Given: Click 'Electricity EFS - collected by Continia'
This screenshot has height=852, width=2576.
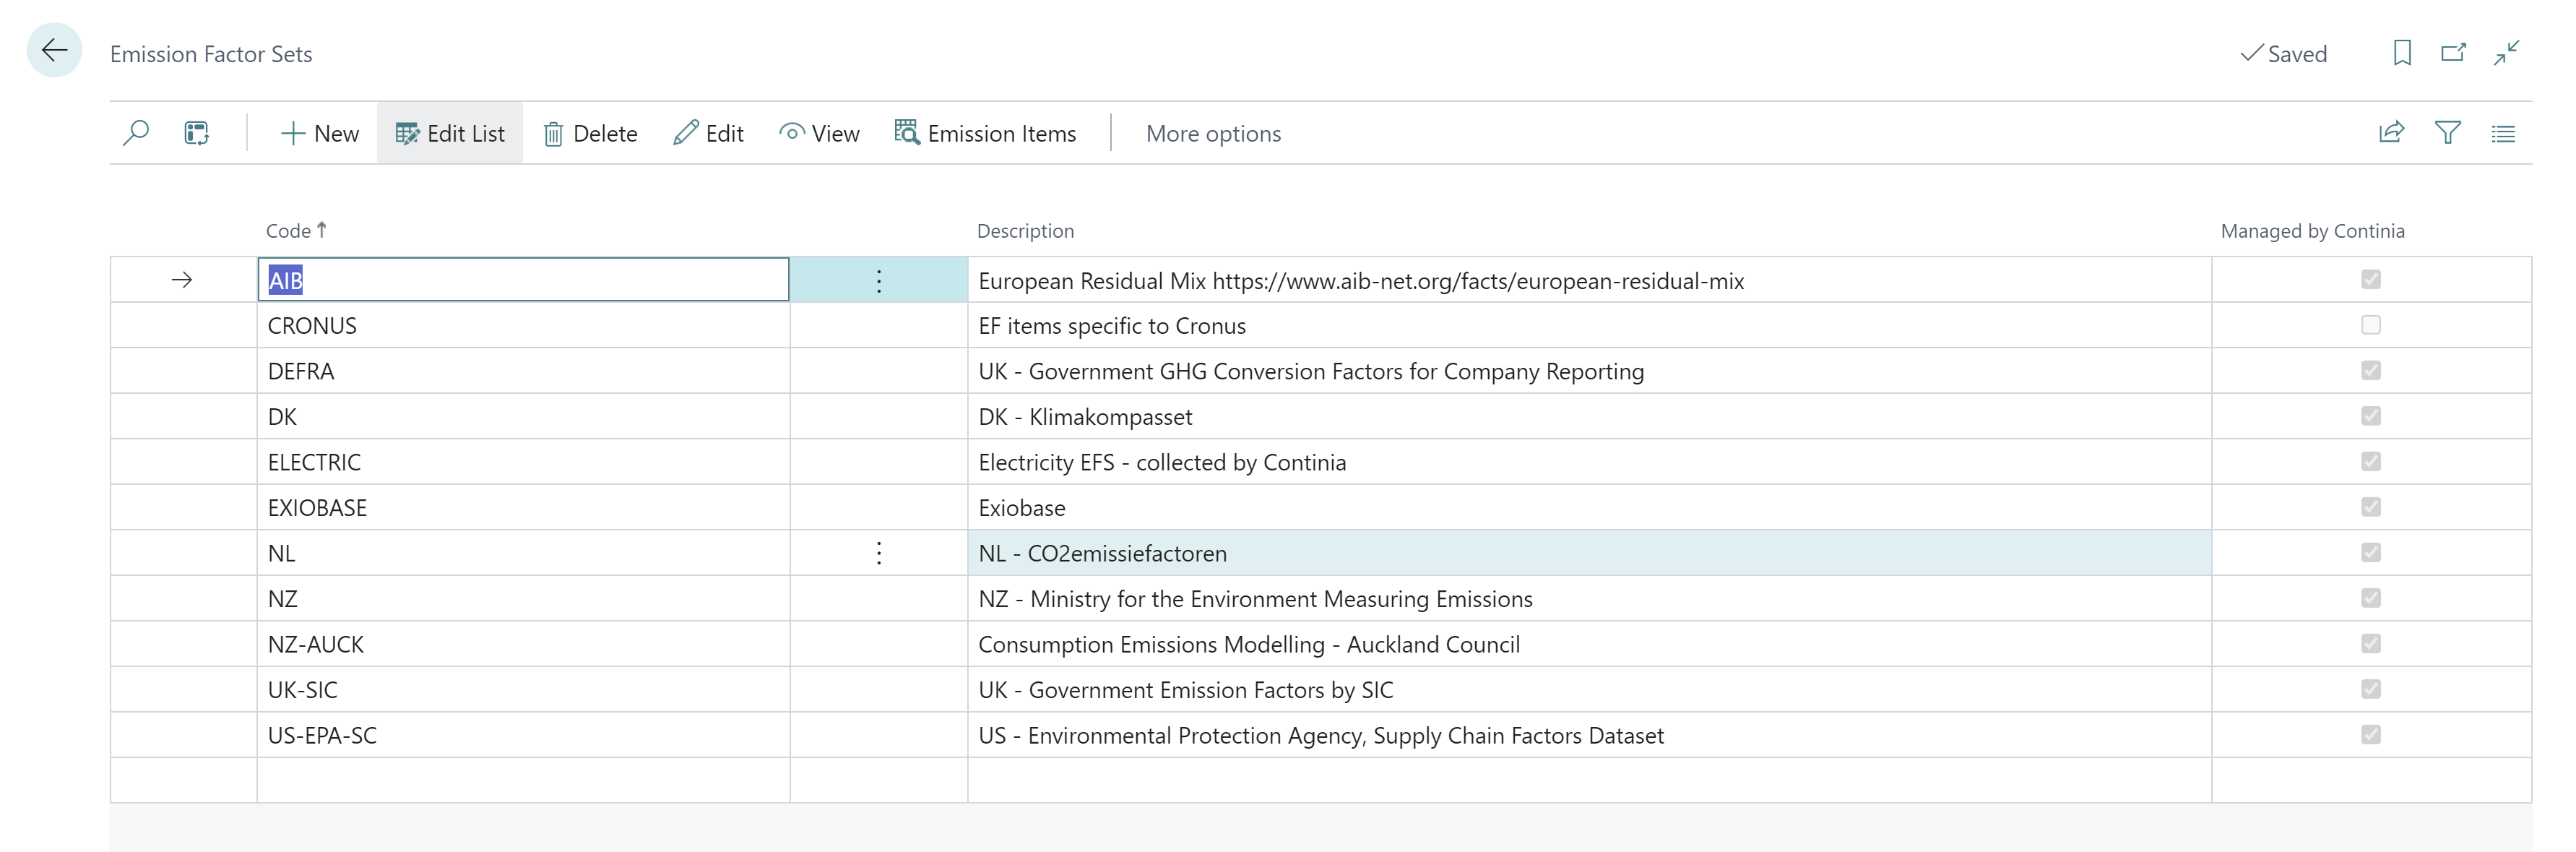Looking at the screenshot, I should (1589, 462).
